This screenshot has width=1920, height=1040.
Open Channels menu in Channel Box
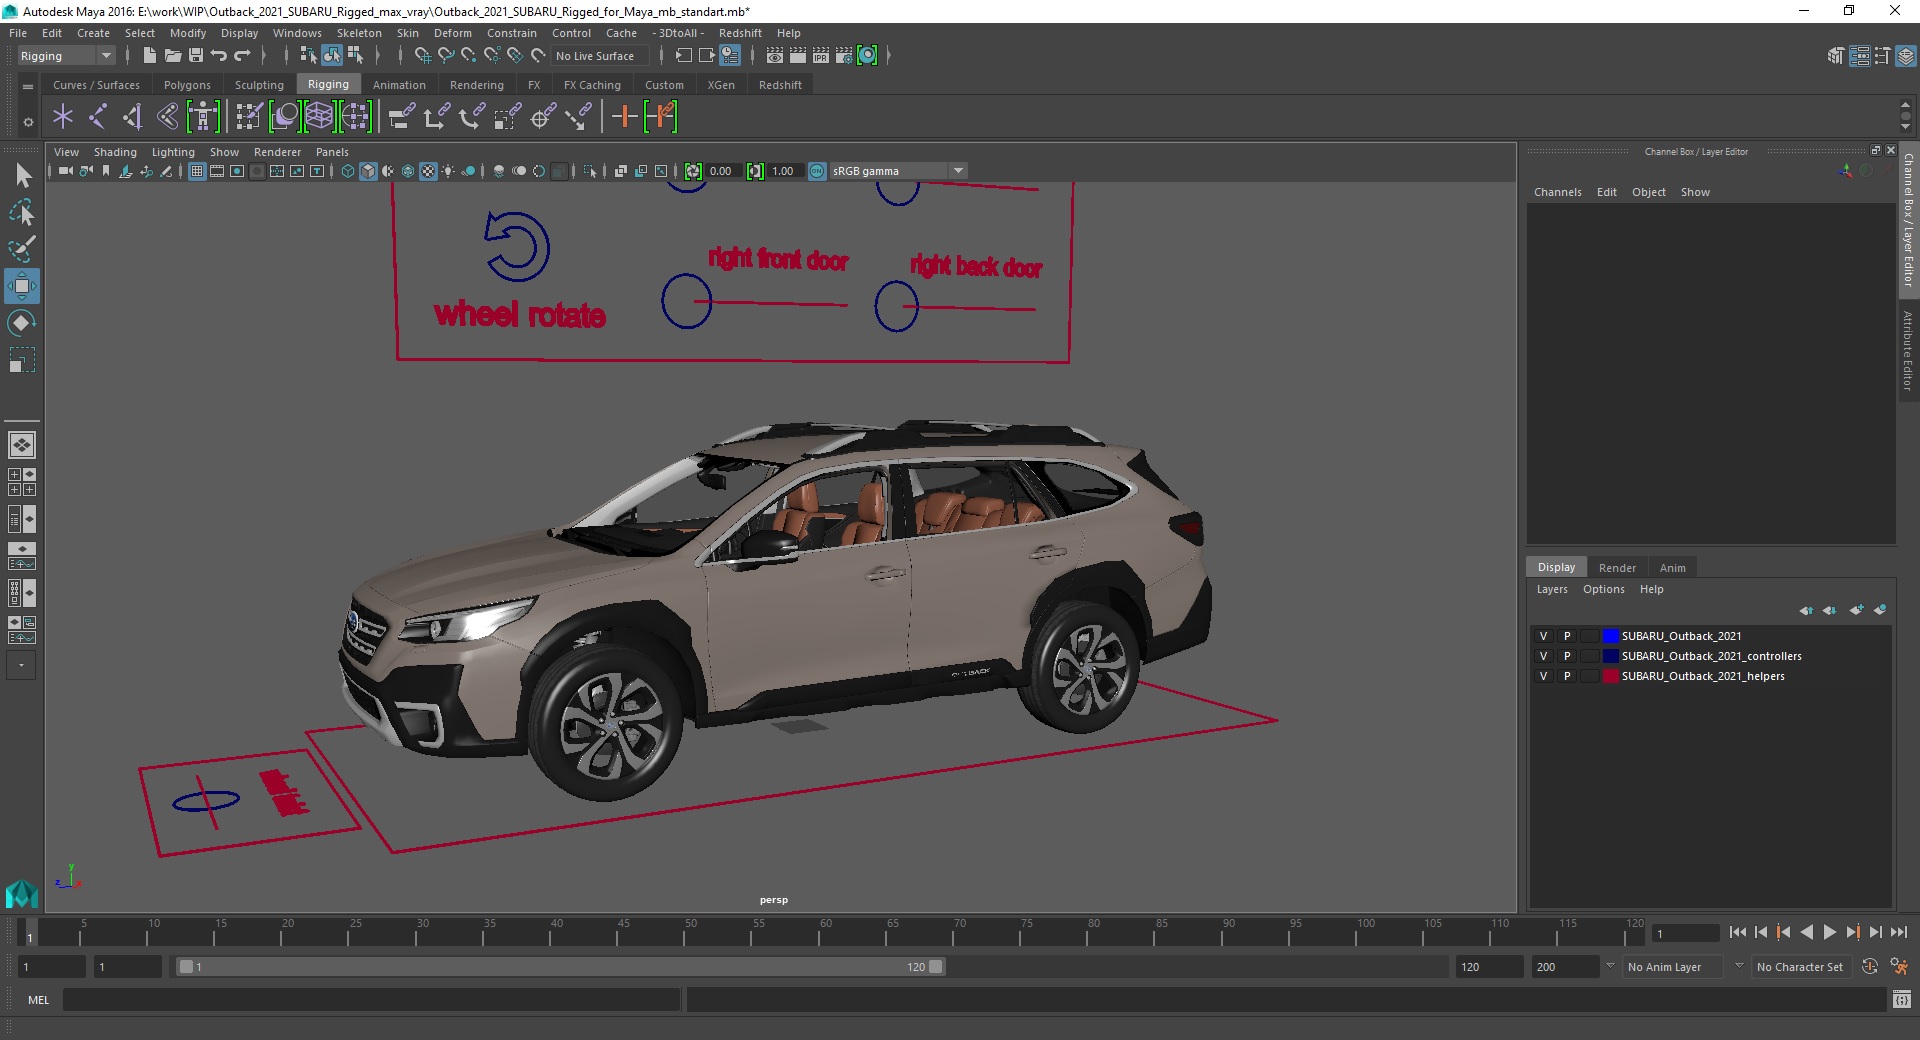pos(1558,192)
